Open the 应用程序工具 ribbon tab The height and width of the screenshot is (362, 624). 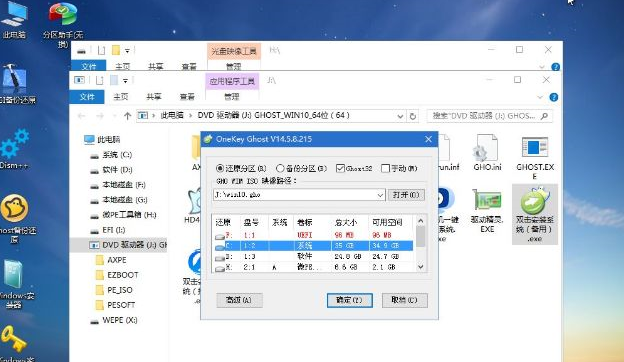[x=232, y=81]
